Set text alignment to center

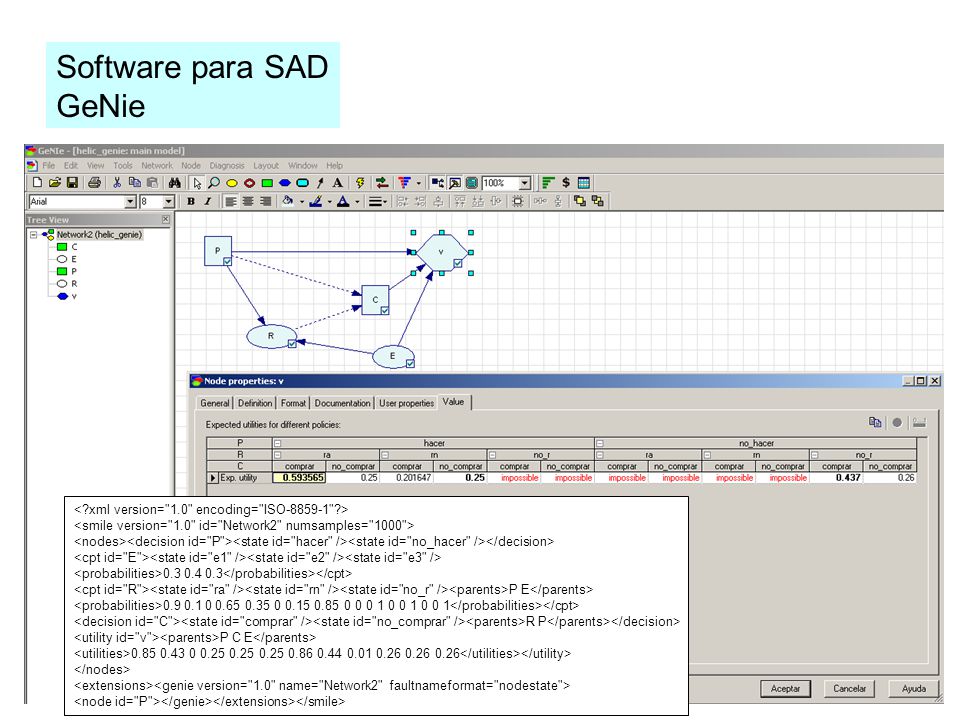248,201
